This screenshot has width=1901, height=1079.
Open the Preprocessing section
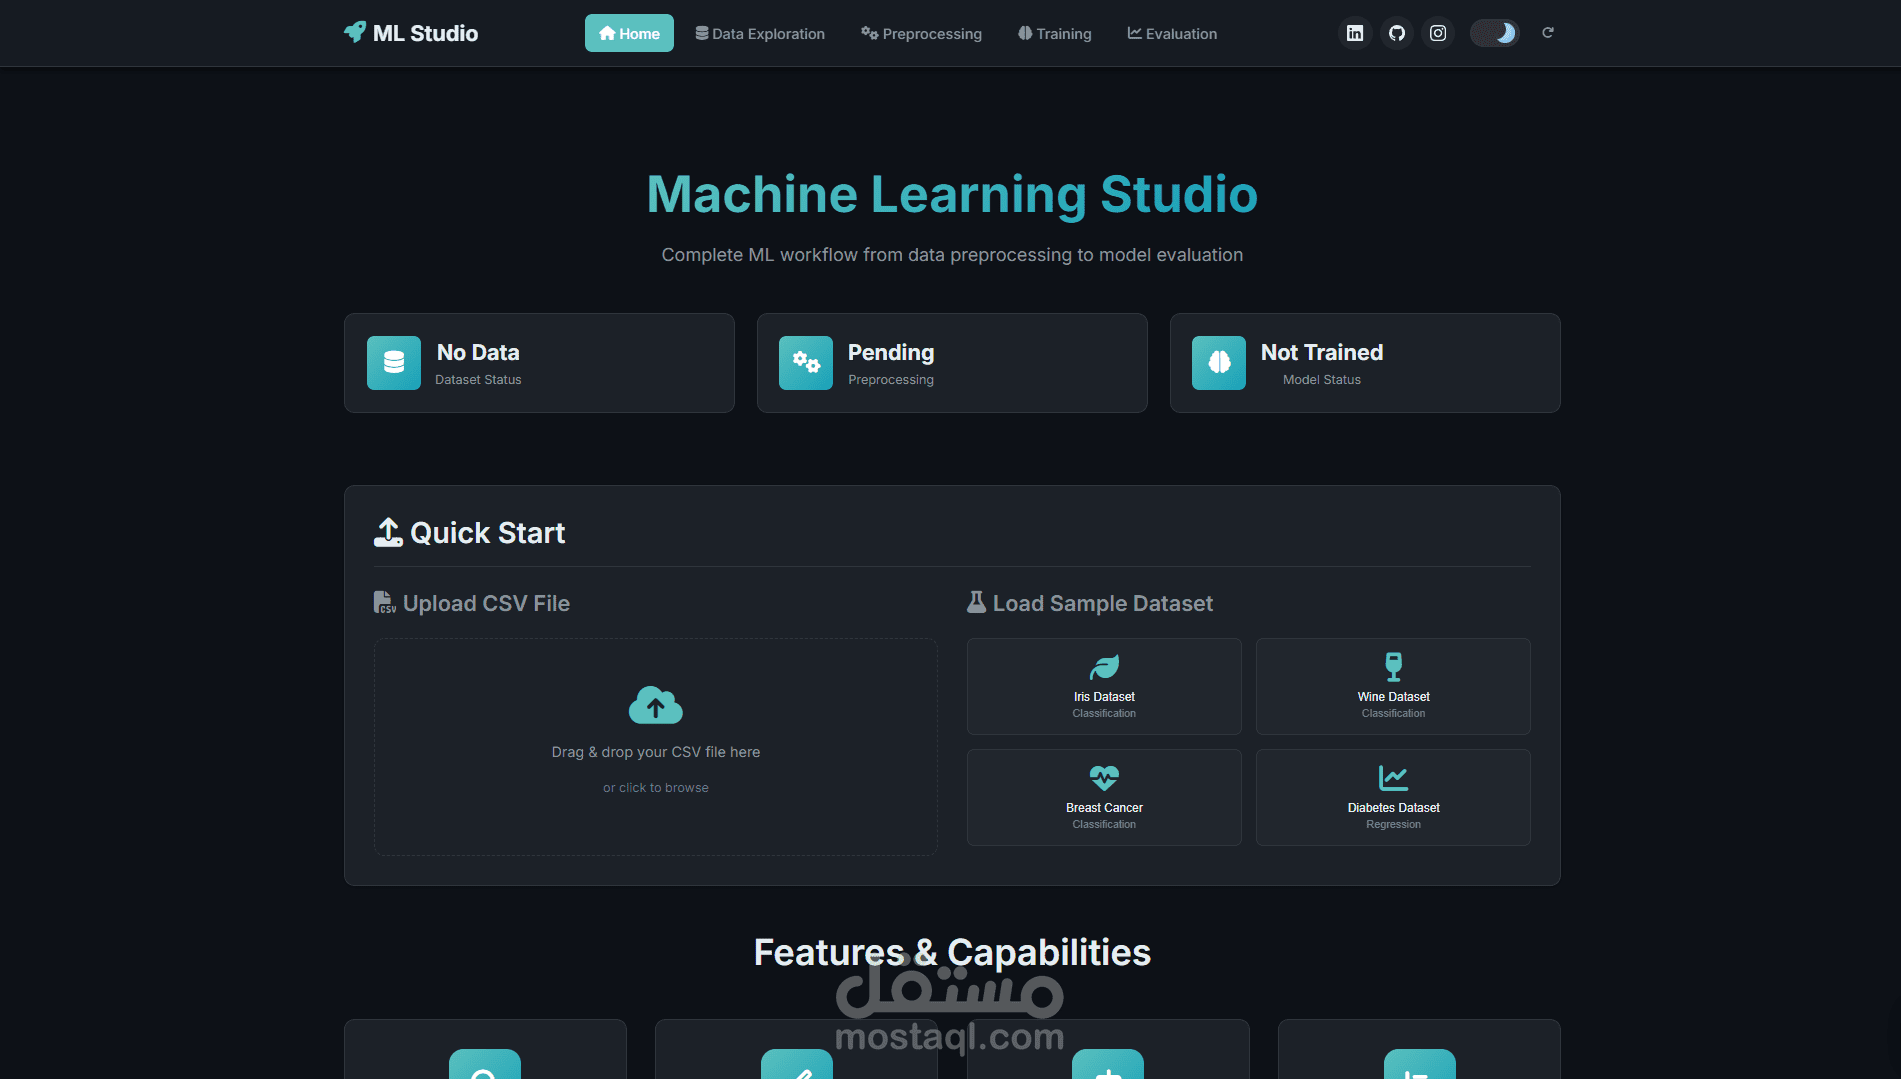[x=921, y=33]
